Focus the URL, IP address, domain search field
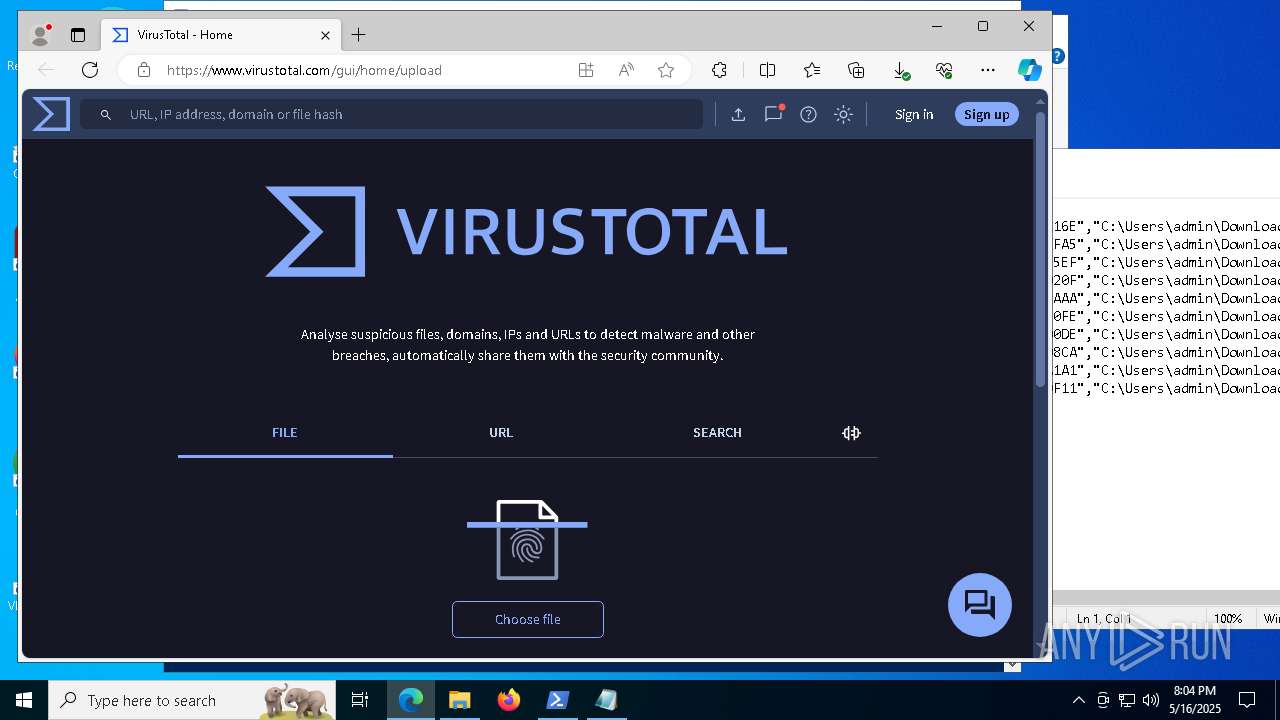The height and width of the screenshot is (720, 1280). (x=391, y=114)
